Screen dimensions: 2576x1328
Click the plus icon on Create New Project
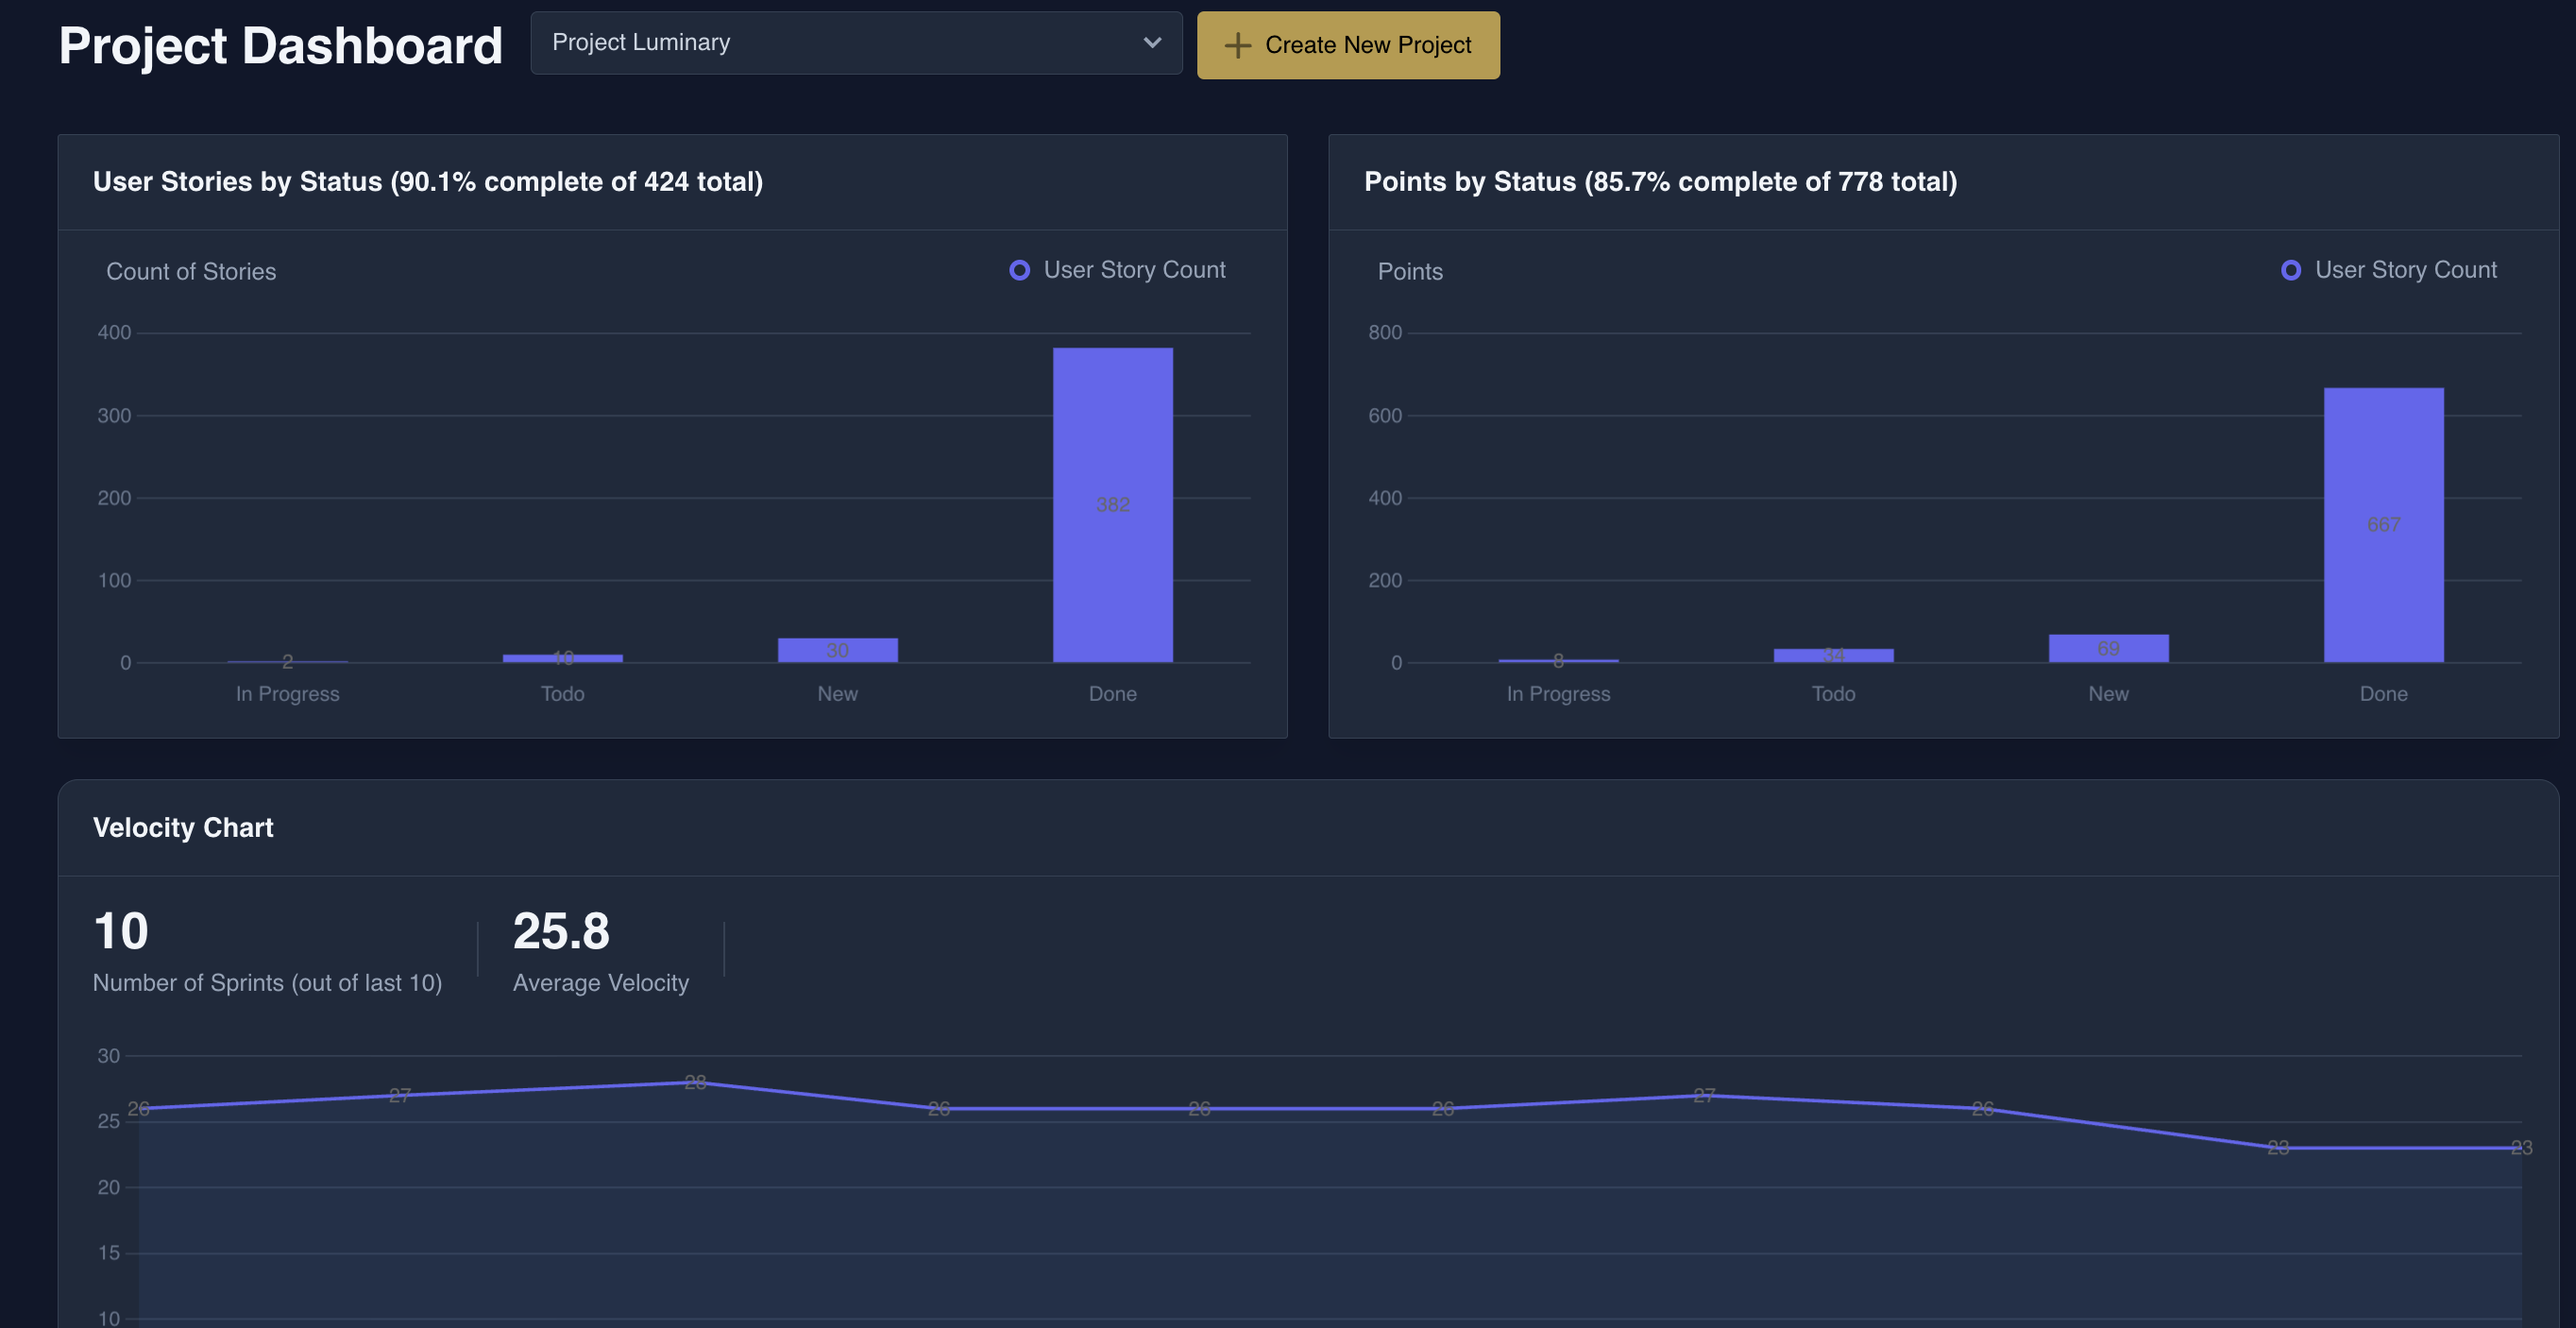[1237, 45]
